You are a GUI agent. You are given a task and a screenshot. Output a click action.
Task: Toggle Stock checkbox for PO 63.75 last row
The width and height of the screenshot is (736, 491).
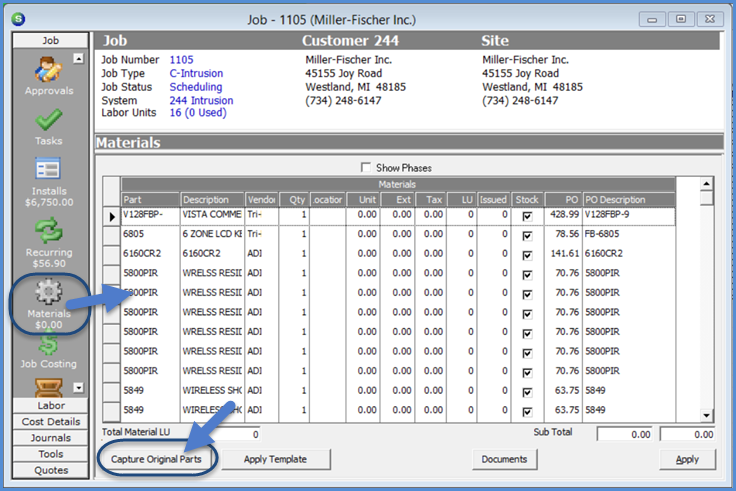coord(527,412)
